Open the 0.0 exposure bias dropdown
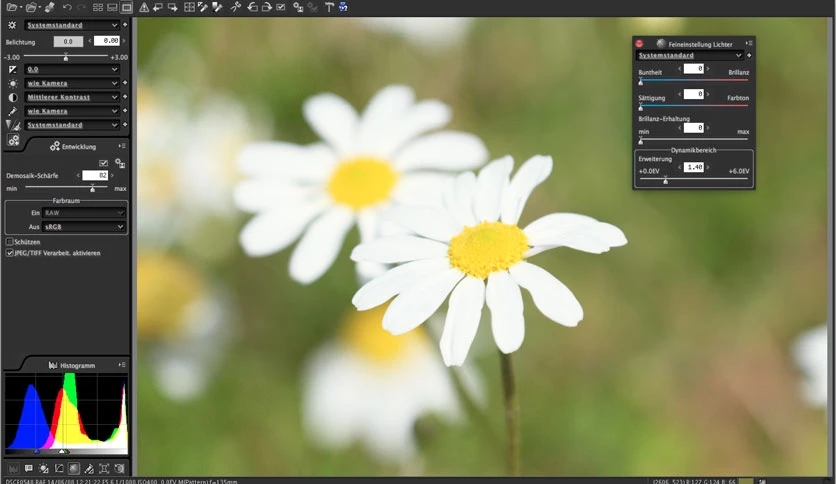The height and width of the screenshot is (484, 836). (71, 69)
